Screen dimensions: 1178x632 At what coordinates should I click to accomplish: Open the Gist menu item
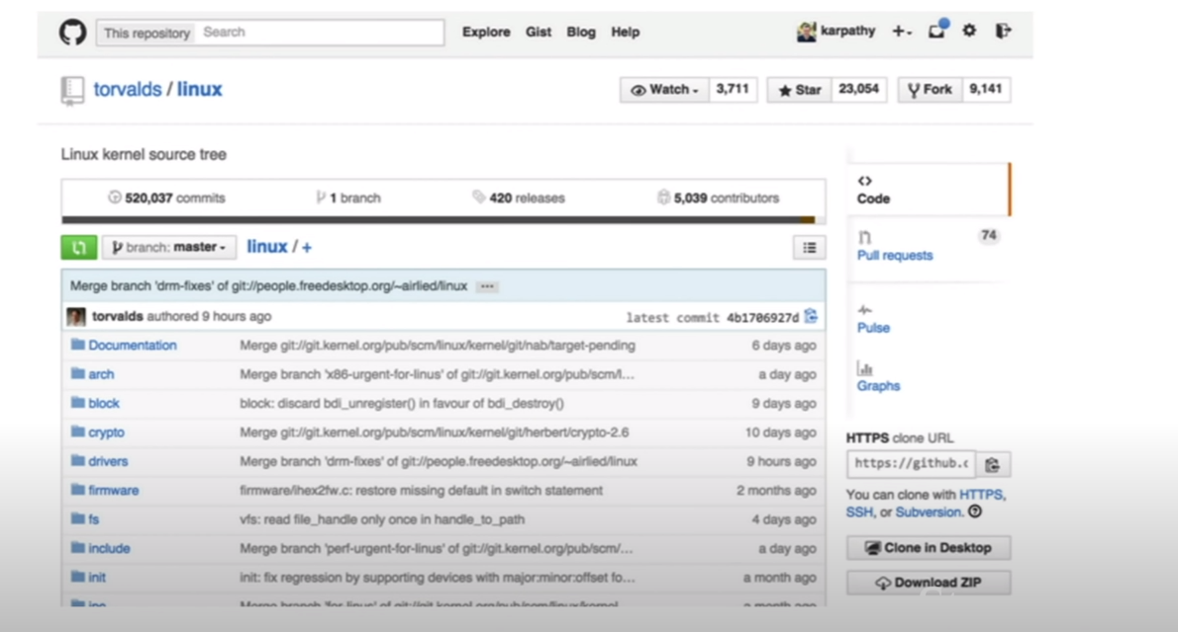click(538, 32)
